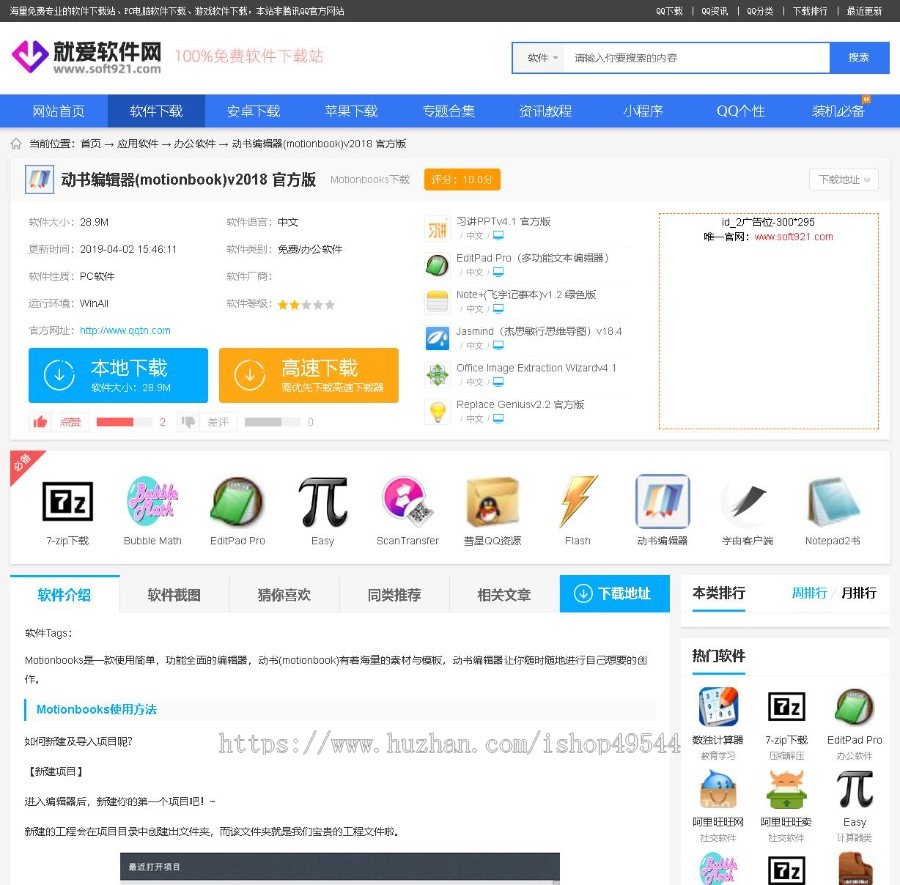This screenshot has width=900, height=885.
Task: Click the 搜索 search button
Action: click(x=859, y=57)
